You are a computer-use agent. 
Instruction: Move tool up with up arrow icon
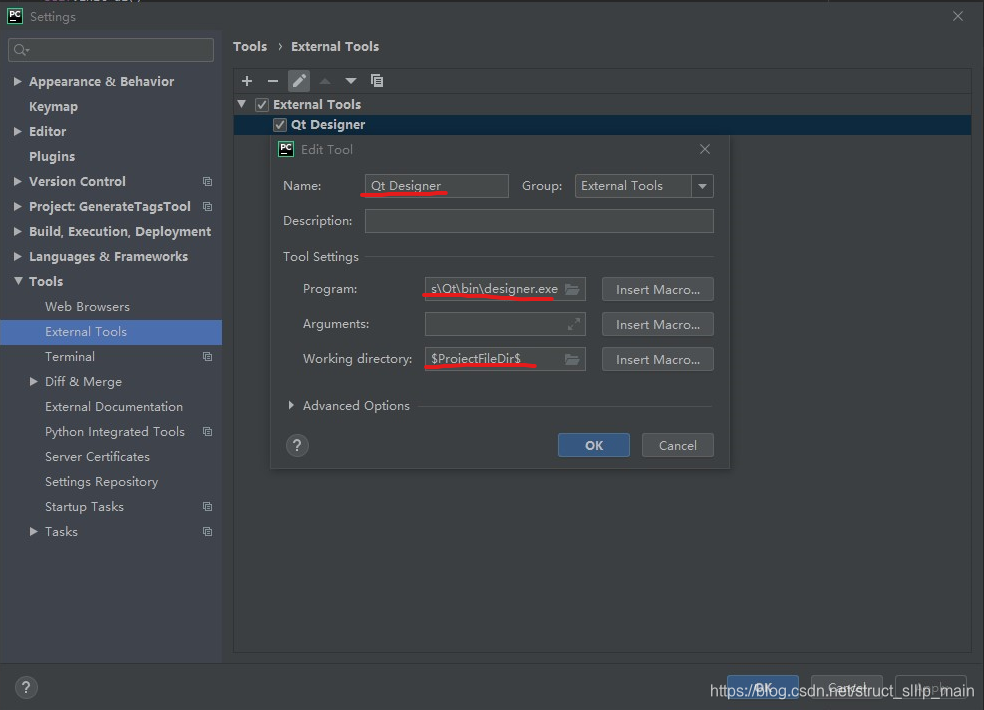[324, 81]
